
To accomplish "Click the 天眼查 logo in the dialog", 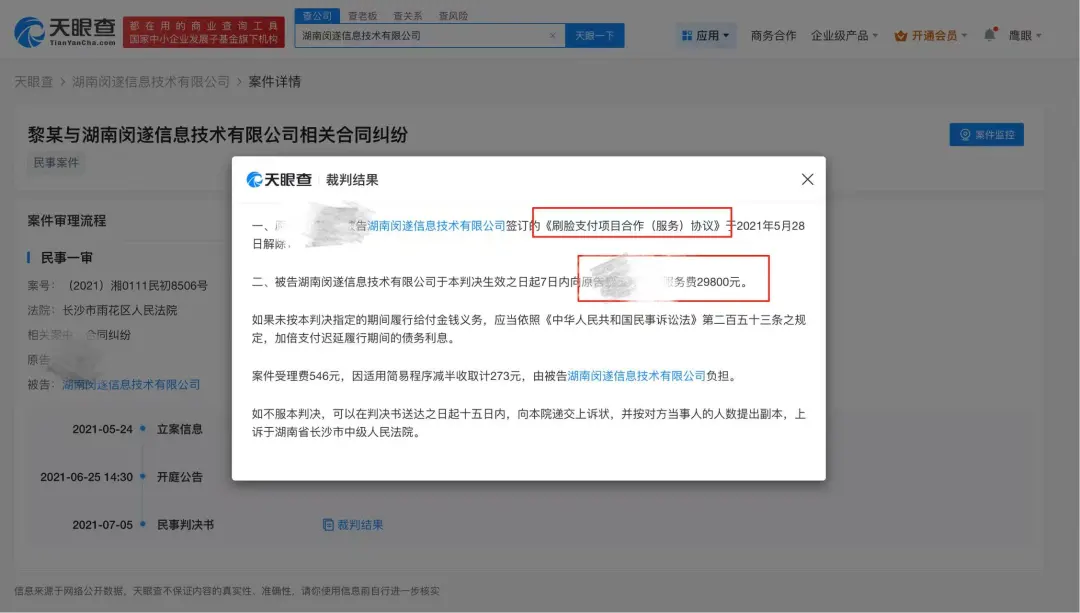I will click(279, 180).
